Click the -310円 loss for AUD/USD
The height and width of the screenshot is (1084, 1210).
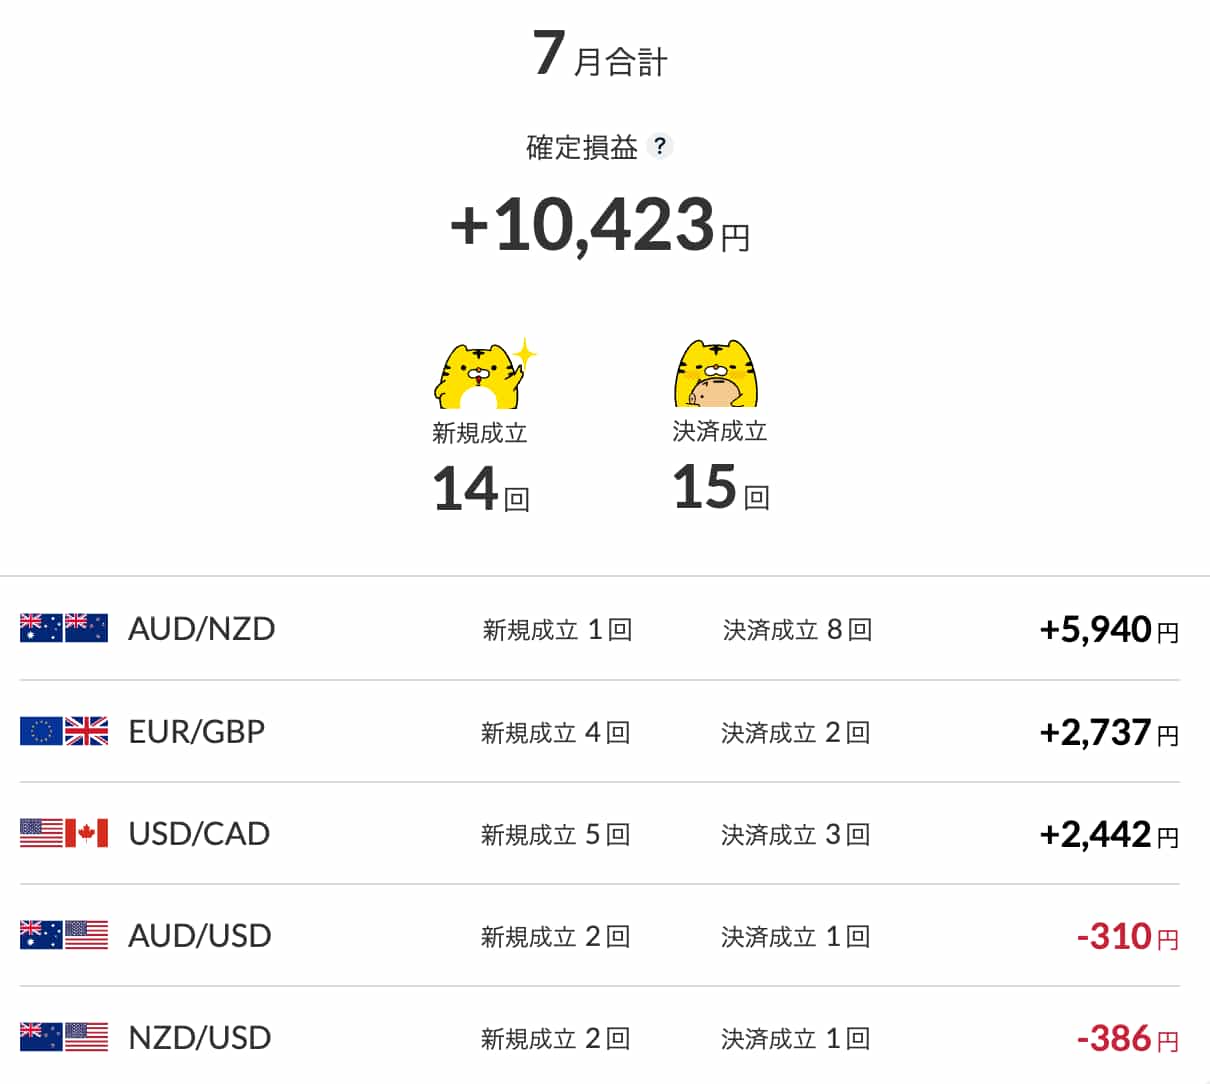click(x=1128, y=936)
